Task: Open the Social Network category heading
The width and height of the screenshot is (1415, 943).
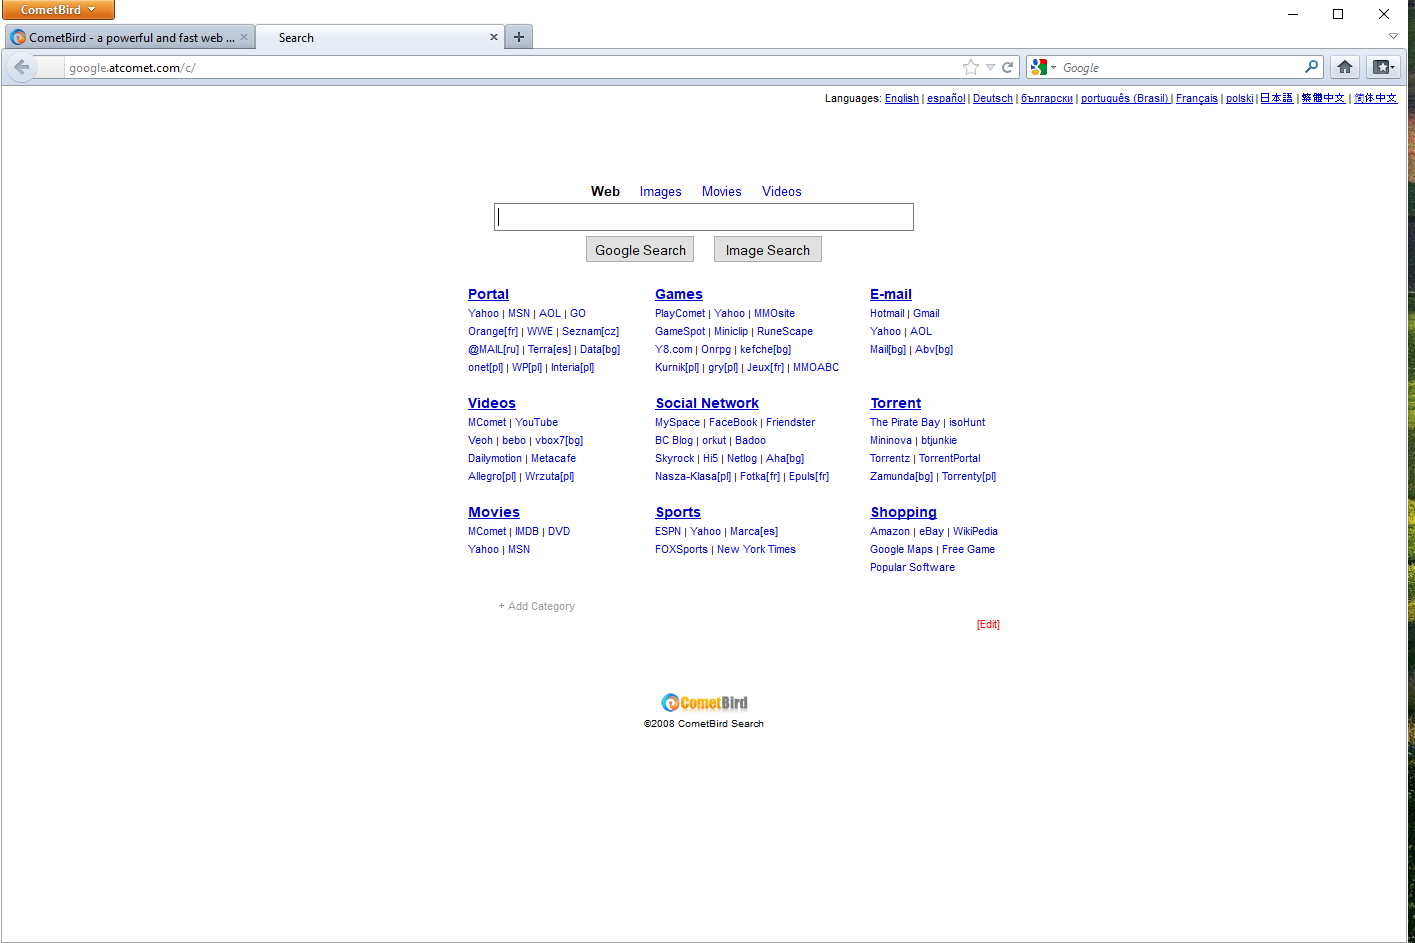Action: click(x=707, y=403)
